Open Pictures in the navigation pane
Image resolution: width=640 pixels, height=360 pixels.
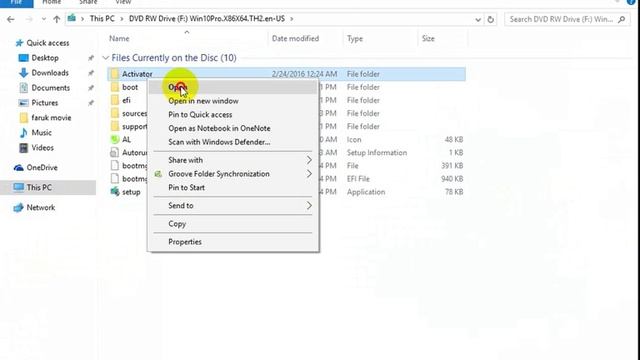[x=44, y=103]
